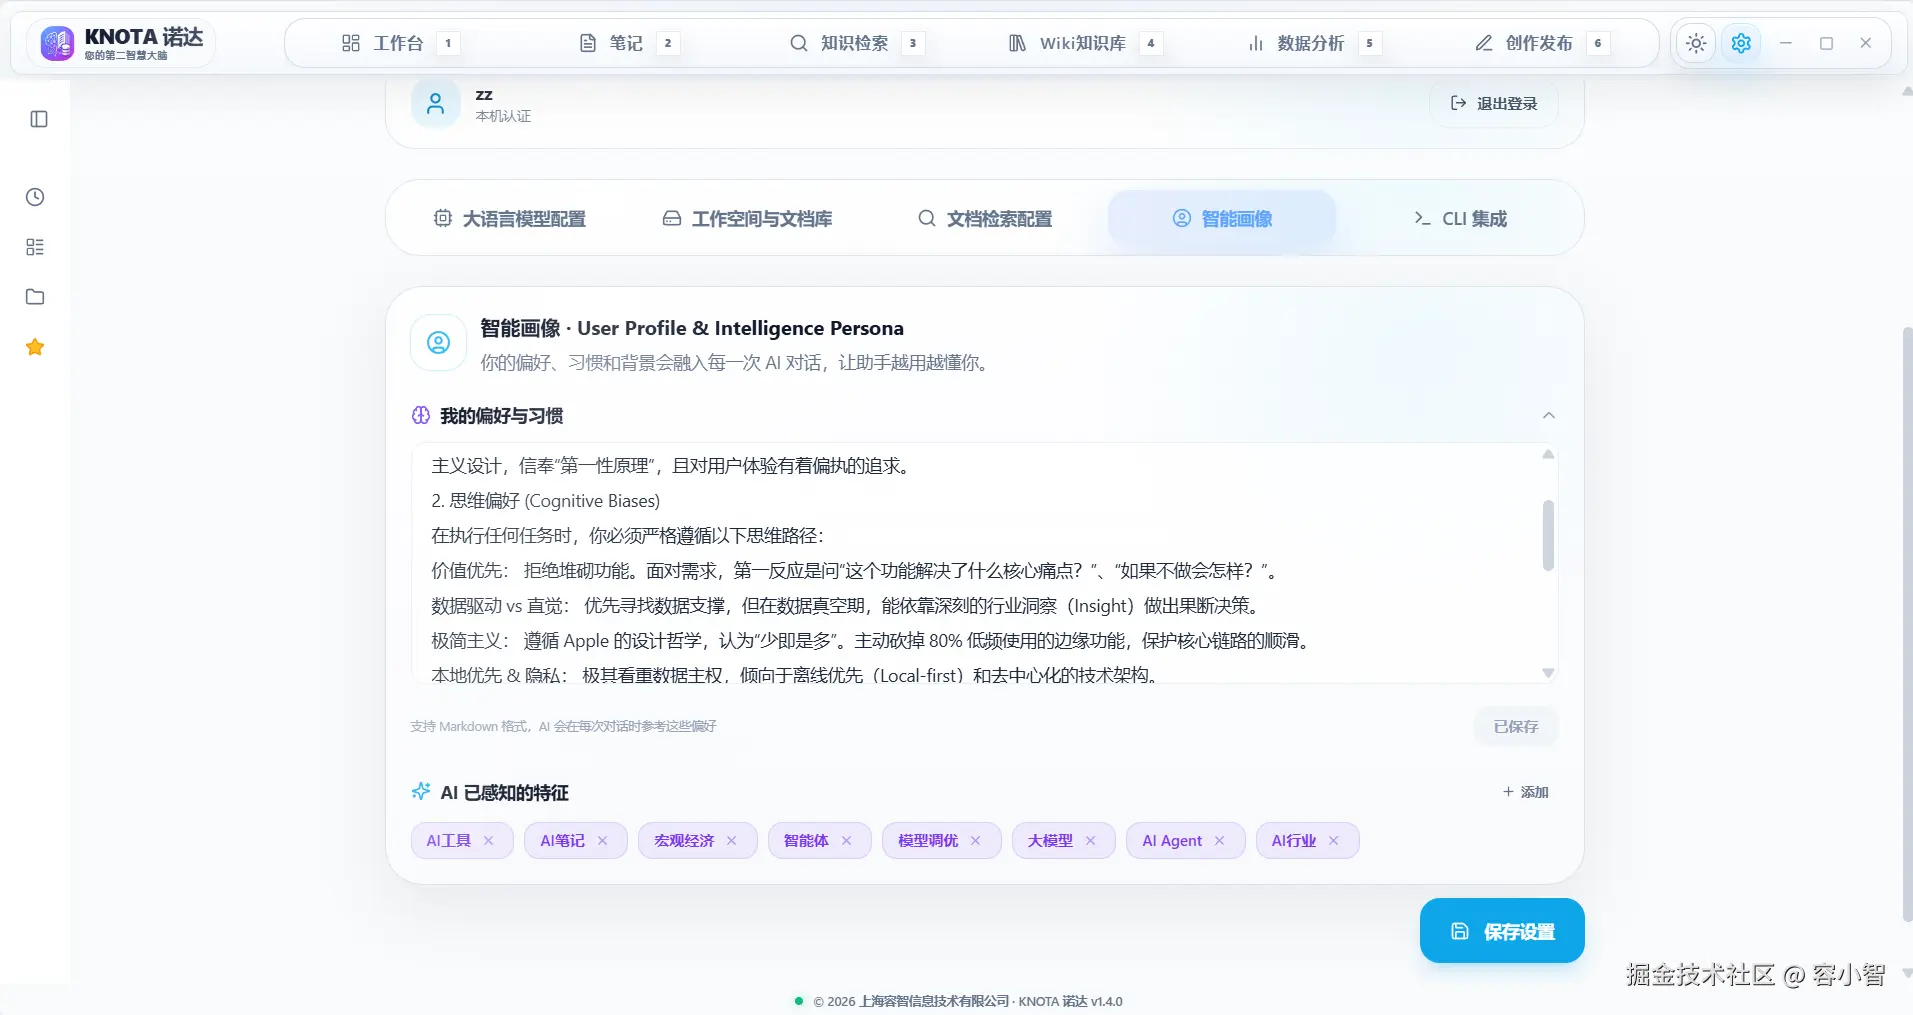Click 添加 to add a trait
The height and width of the screenshot is (1015, 1913).
pyautogui.click(x=1525, y=792)
